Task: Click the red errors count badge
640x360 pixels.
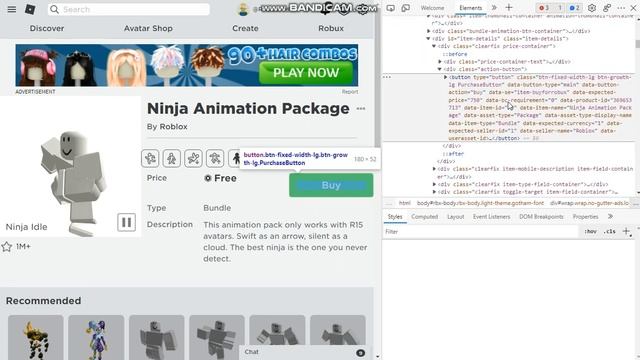Action: click(x=544, y=8)
